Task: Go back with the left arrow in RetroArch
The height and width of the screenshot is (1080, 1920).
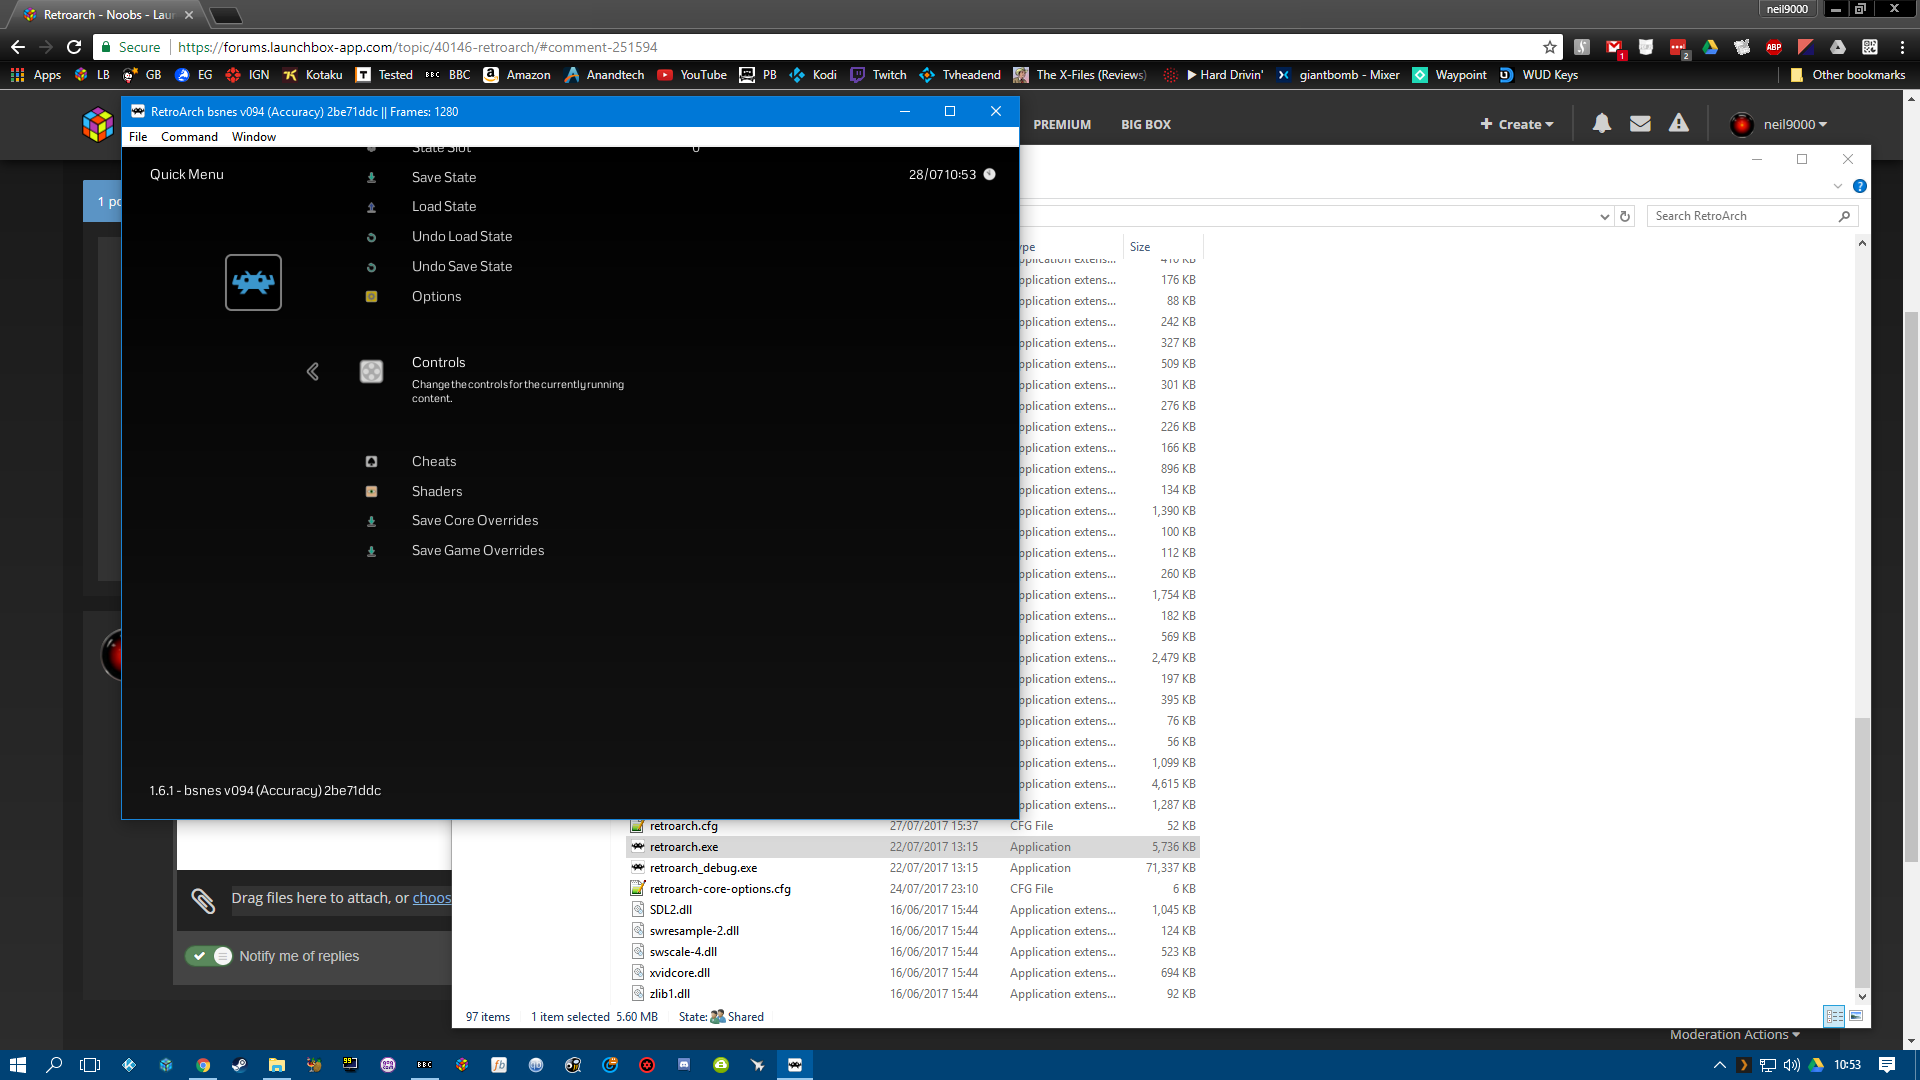Action: [x=313, y=371]
